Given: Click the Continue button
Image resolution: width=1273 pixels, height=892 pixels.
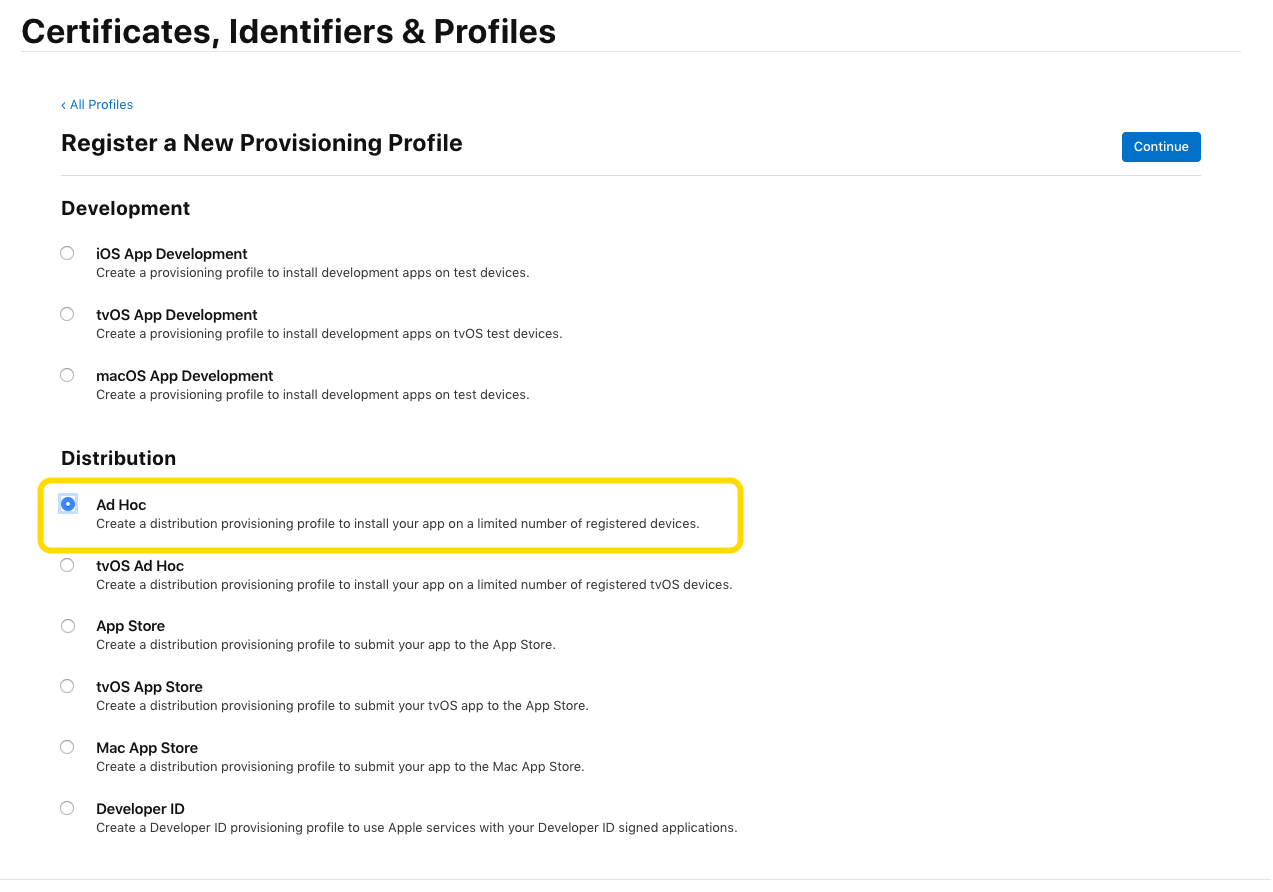Looking at the screenshot, I should pos(1160,146).
